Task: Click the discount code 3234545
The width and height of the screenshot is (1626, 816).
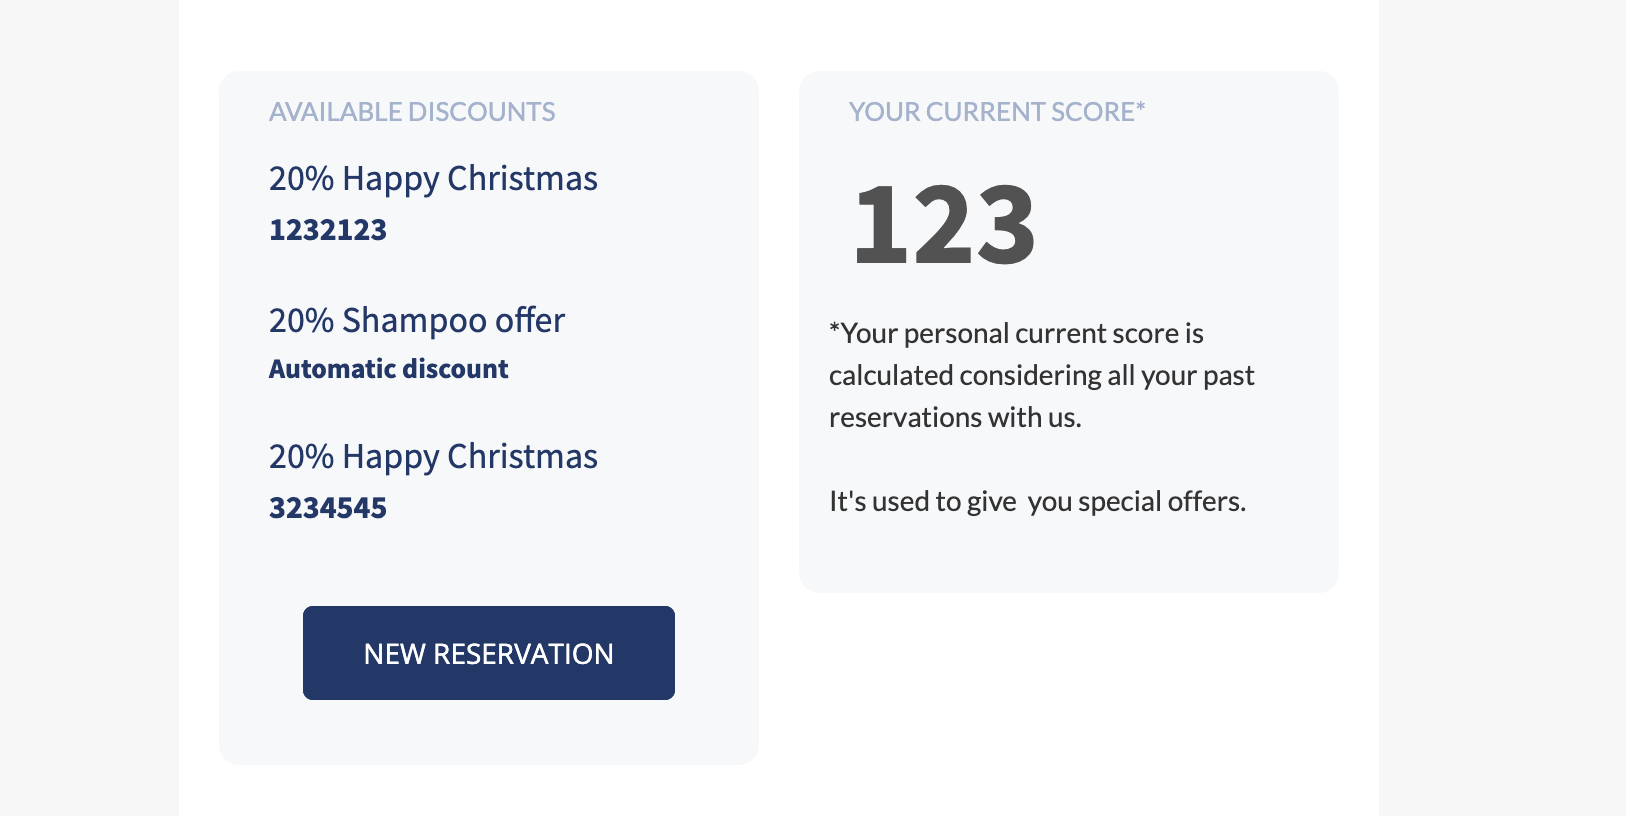Action: (x=328, y=508)
